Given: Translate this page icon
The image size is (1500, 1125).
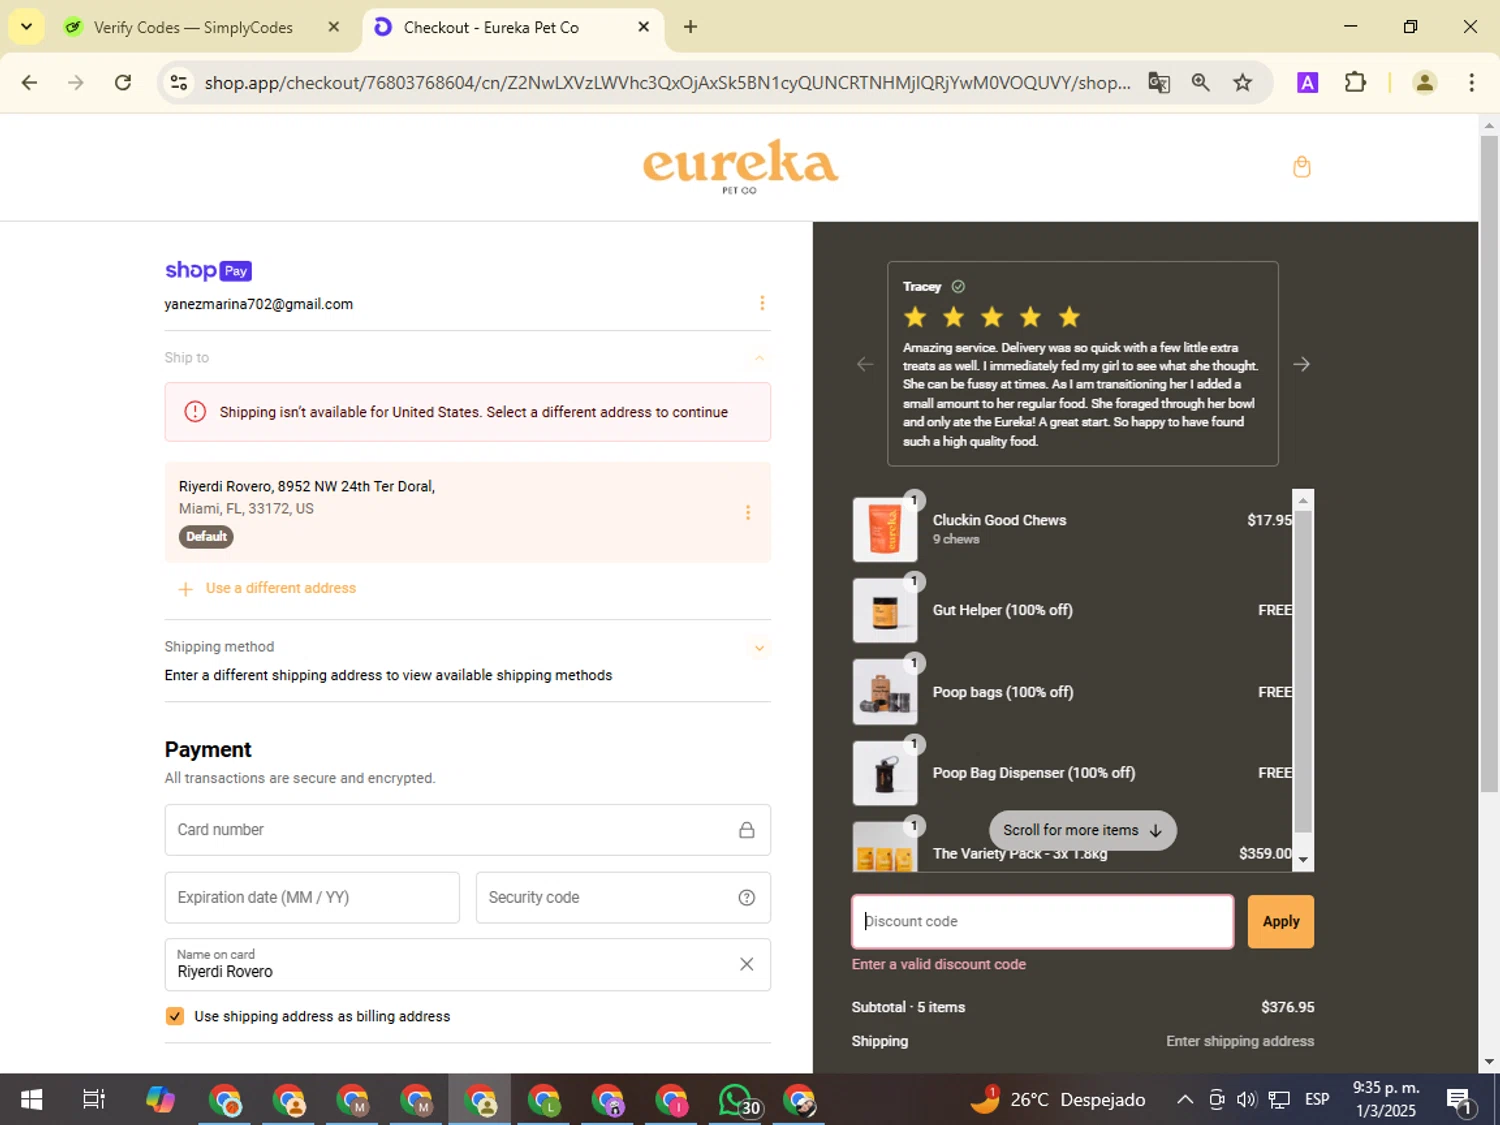Looking at the screenshot, I should point(1159,82).
